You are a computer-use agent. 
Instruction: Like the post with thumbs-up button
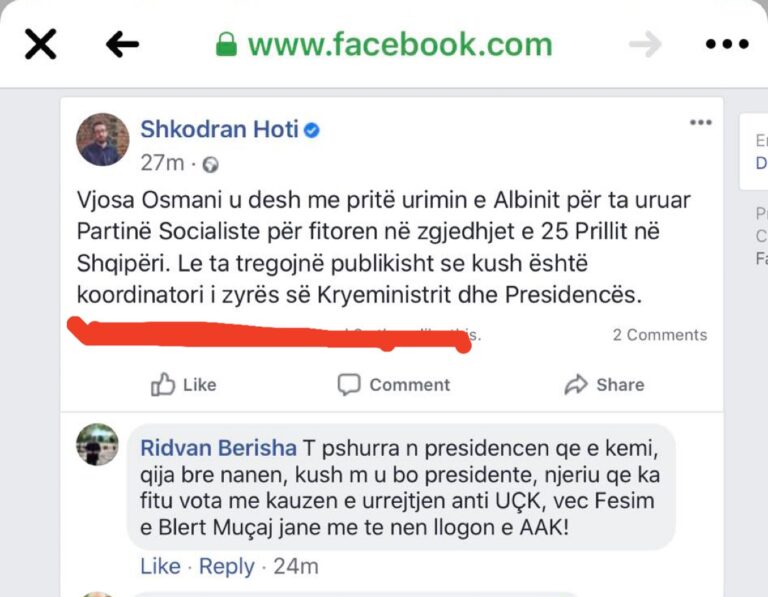tap(183, 385)
